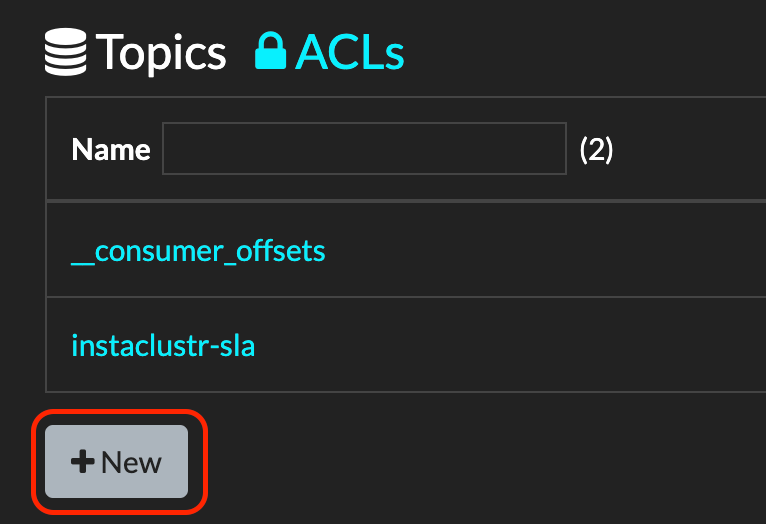Click empty space right of instaclustr-sla

click(x=508, y=346)
